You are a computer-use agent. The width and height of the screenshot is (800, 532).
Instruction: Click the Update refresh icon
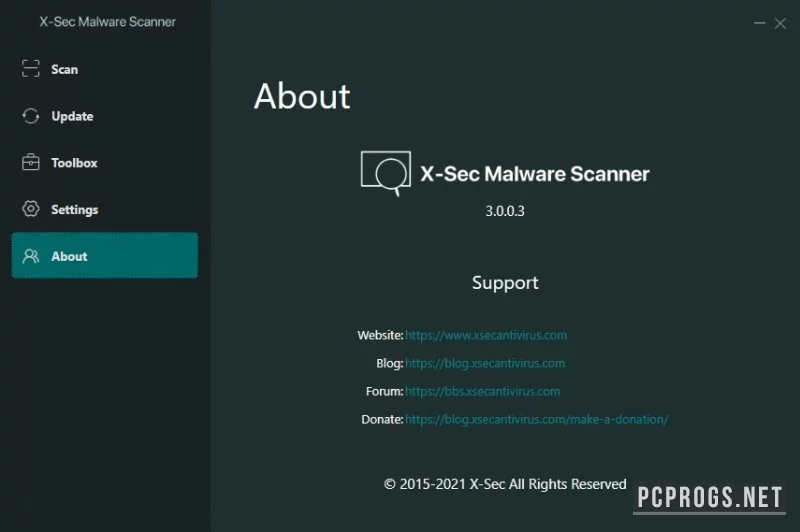31,116
